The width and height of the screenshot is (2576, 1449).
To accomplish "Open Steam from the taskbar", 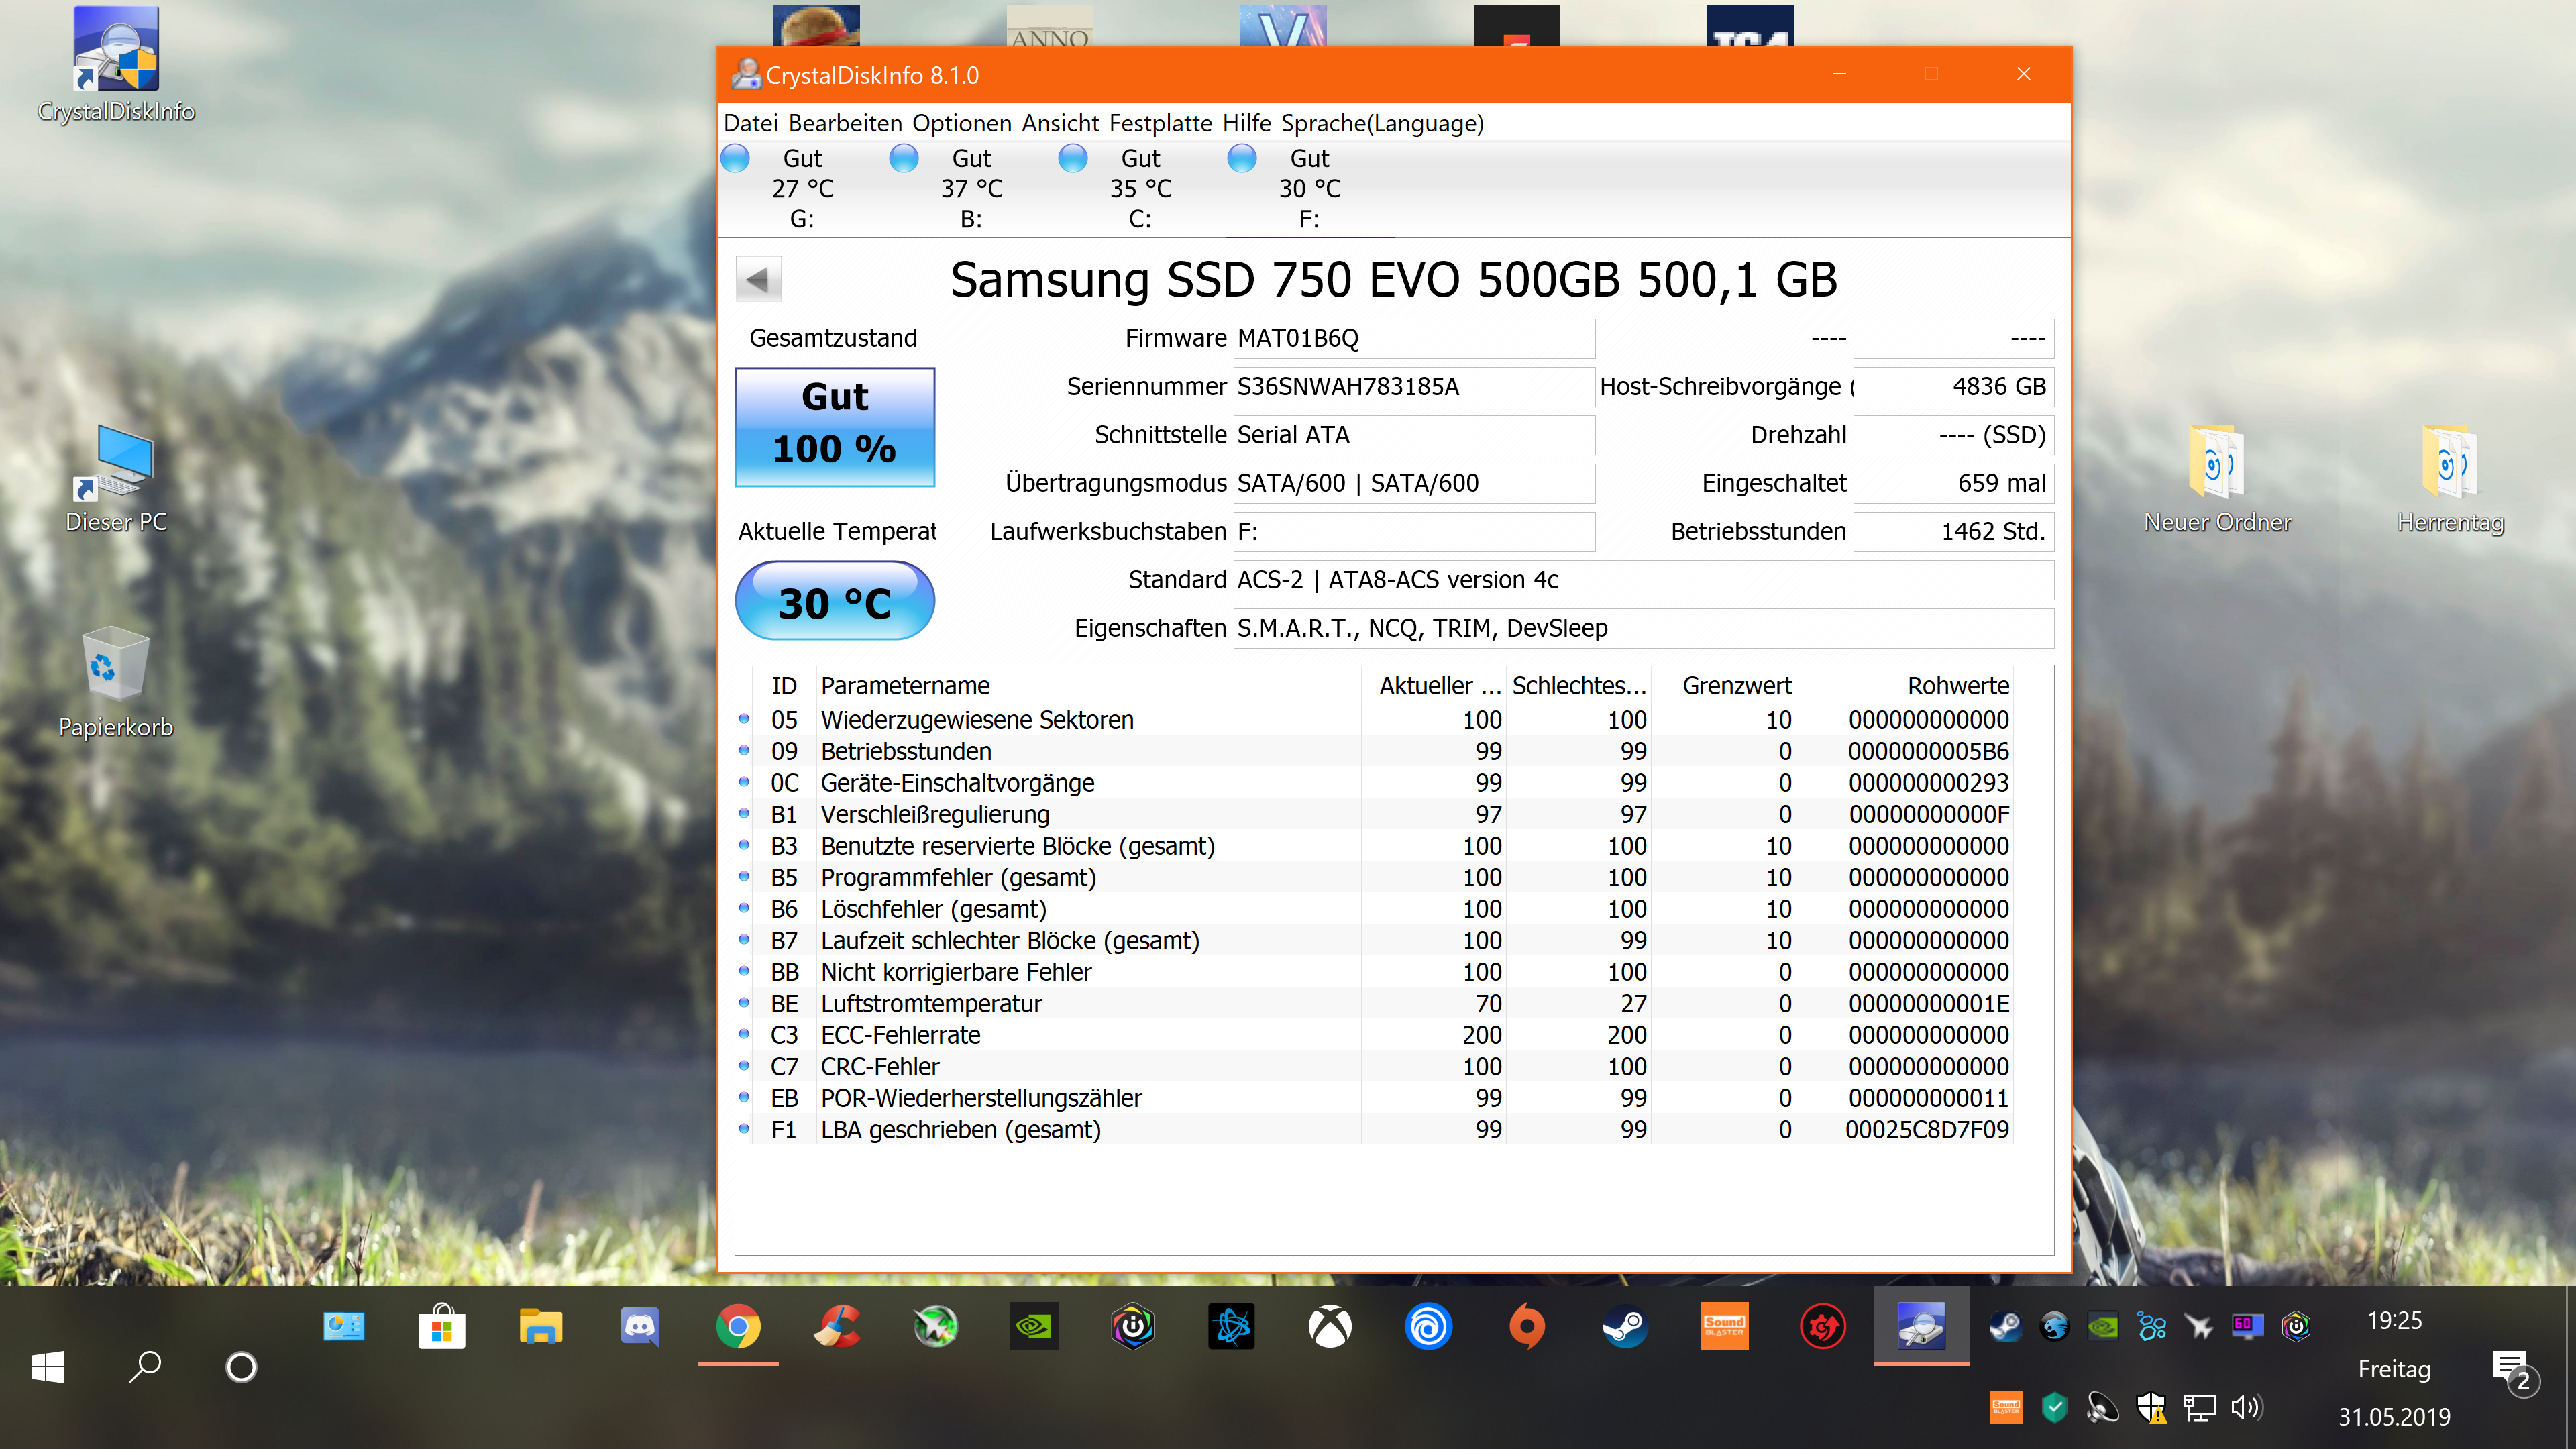I will pos(1625,1327).
